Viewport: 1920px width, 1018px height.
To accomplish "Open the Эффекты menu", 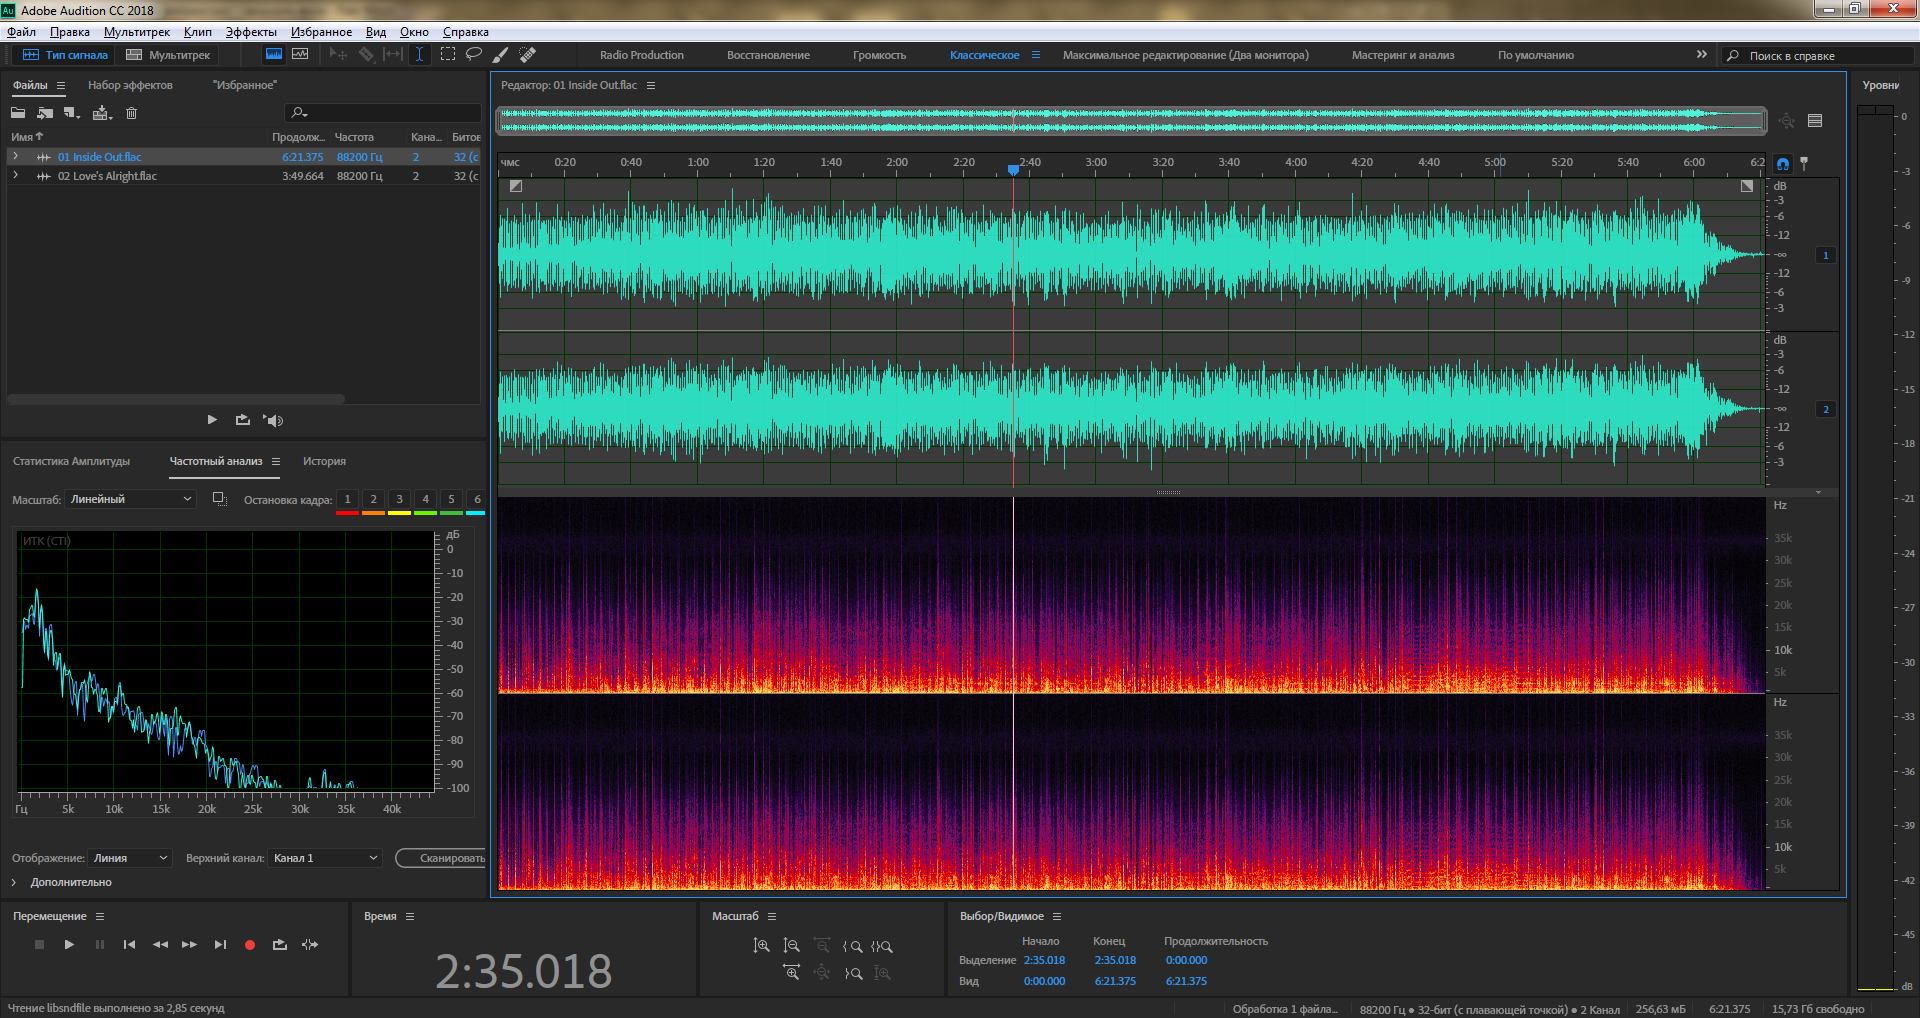I will (x=250, y=32).
